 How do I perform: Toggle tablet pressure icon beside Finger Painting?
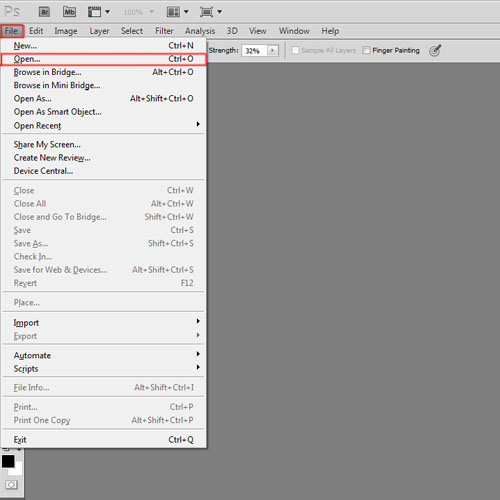pos(435,50)
